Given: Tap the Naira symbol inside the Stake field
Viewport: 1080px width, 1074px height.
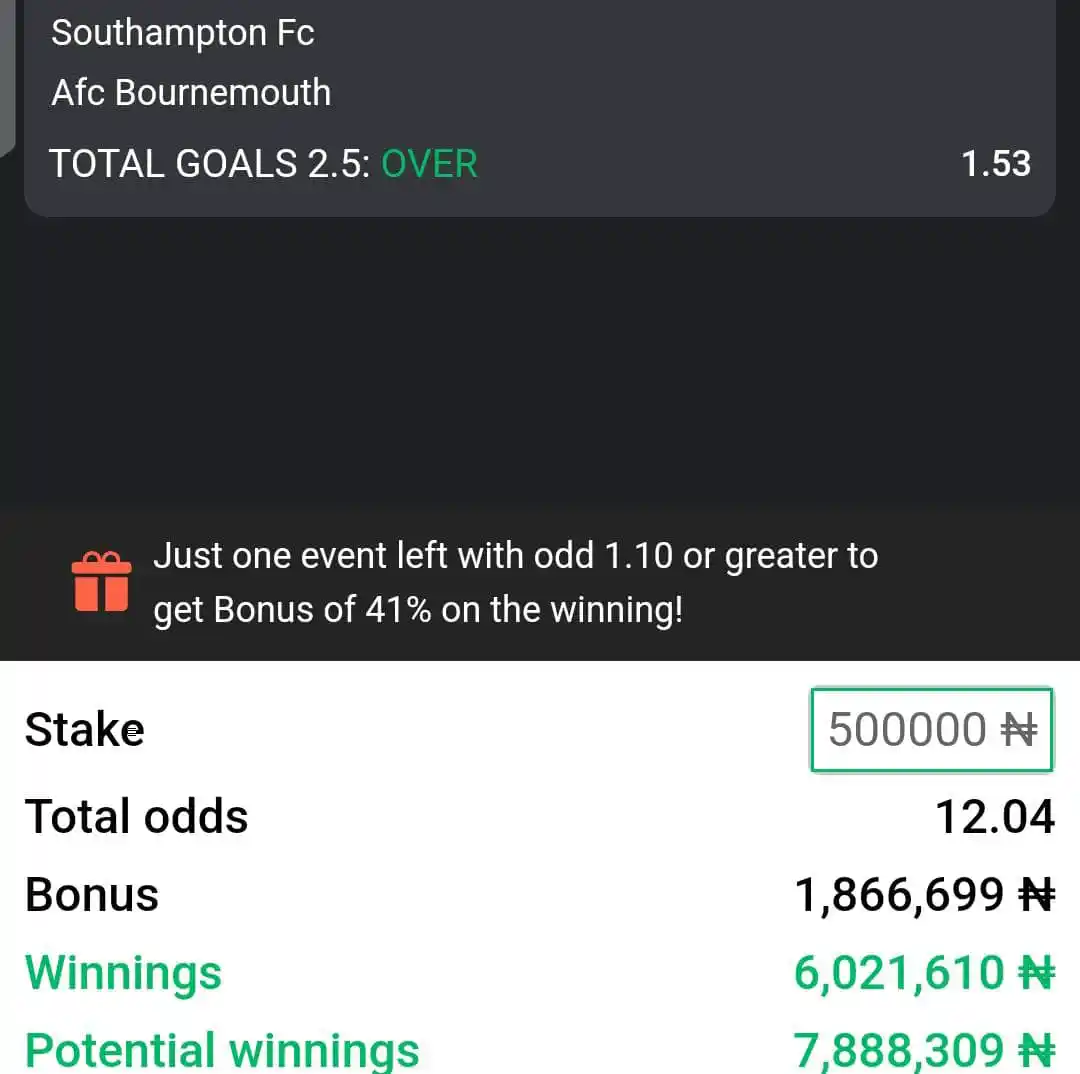Looking at the screenshot, I should click(1019, 730).
